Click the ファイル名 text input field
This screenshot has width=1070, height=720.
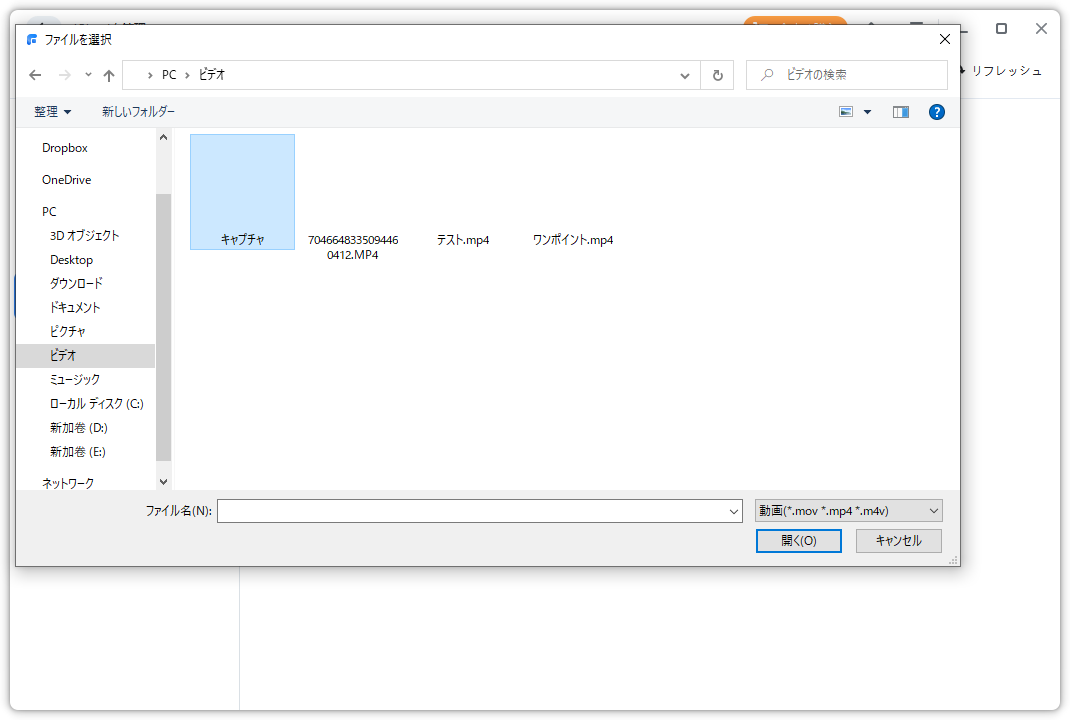[x=472, y=511]
